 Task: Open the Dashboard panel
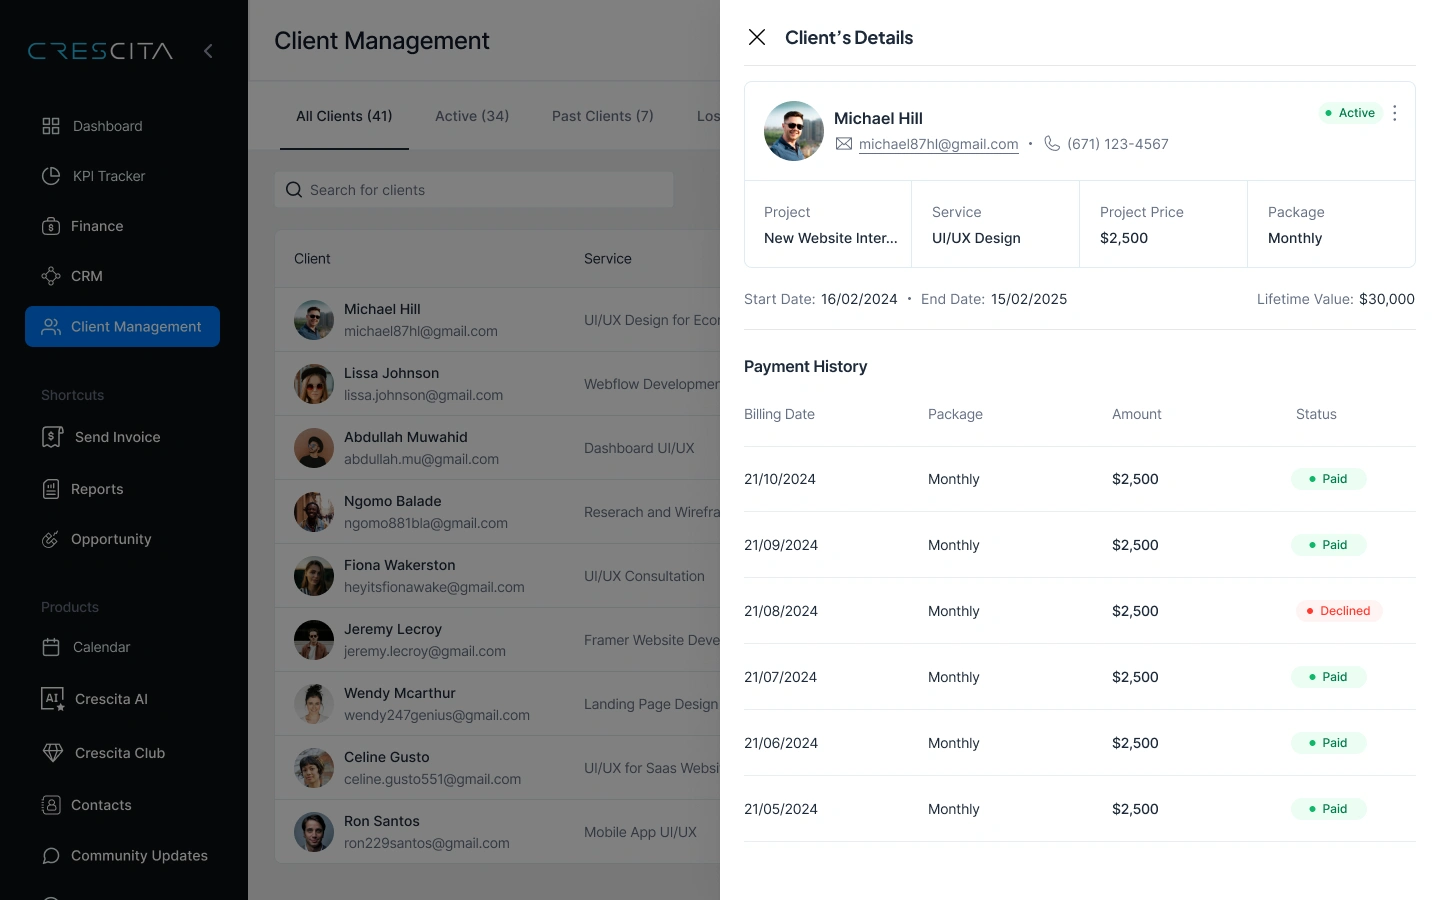[107, 126]
